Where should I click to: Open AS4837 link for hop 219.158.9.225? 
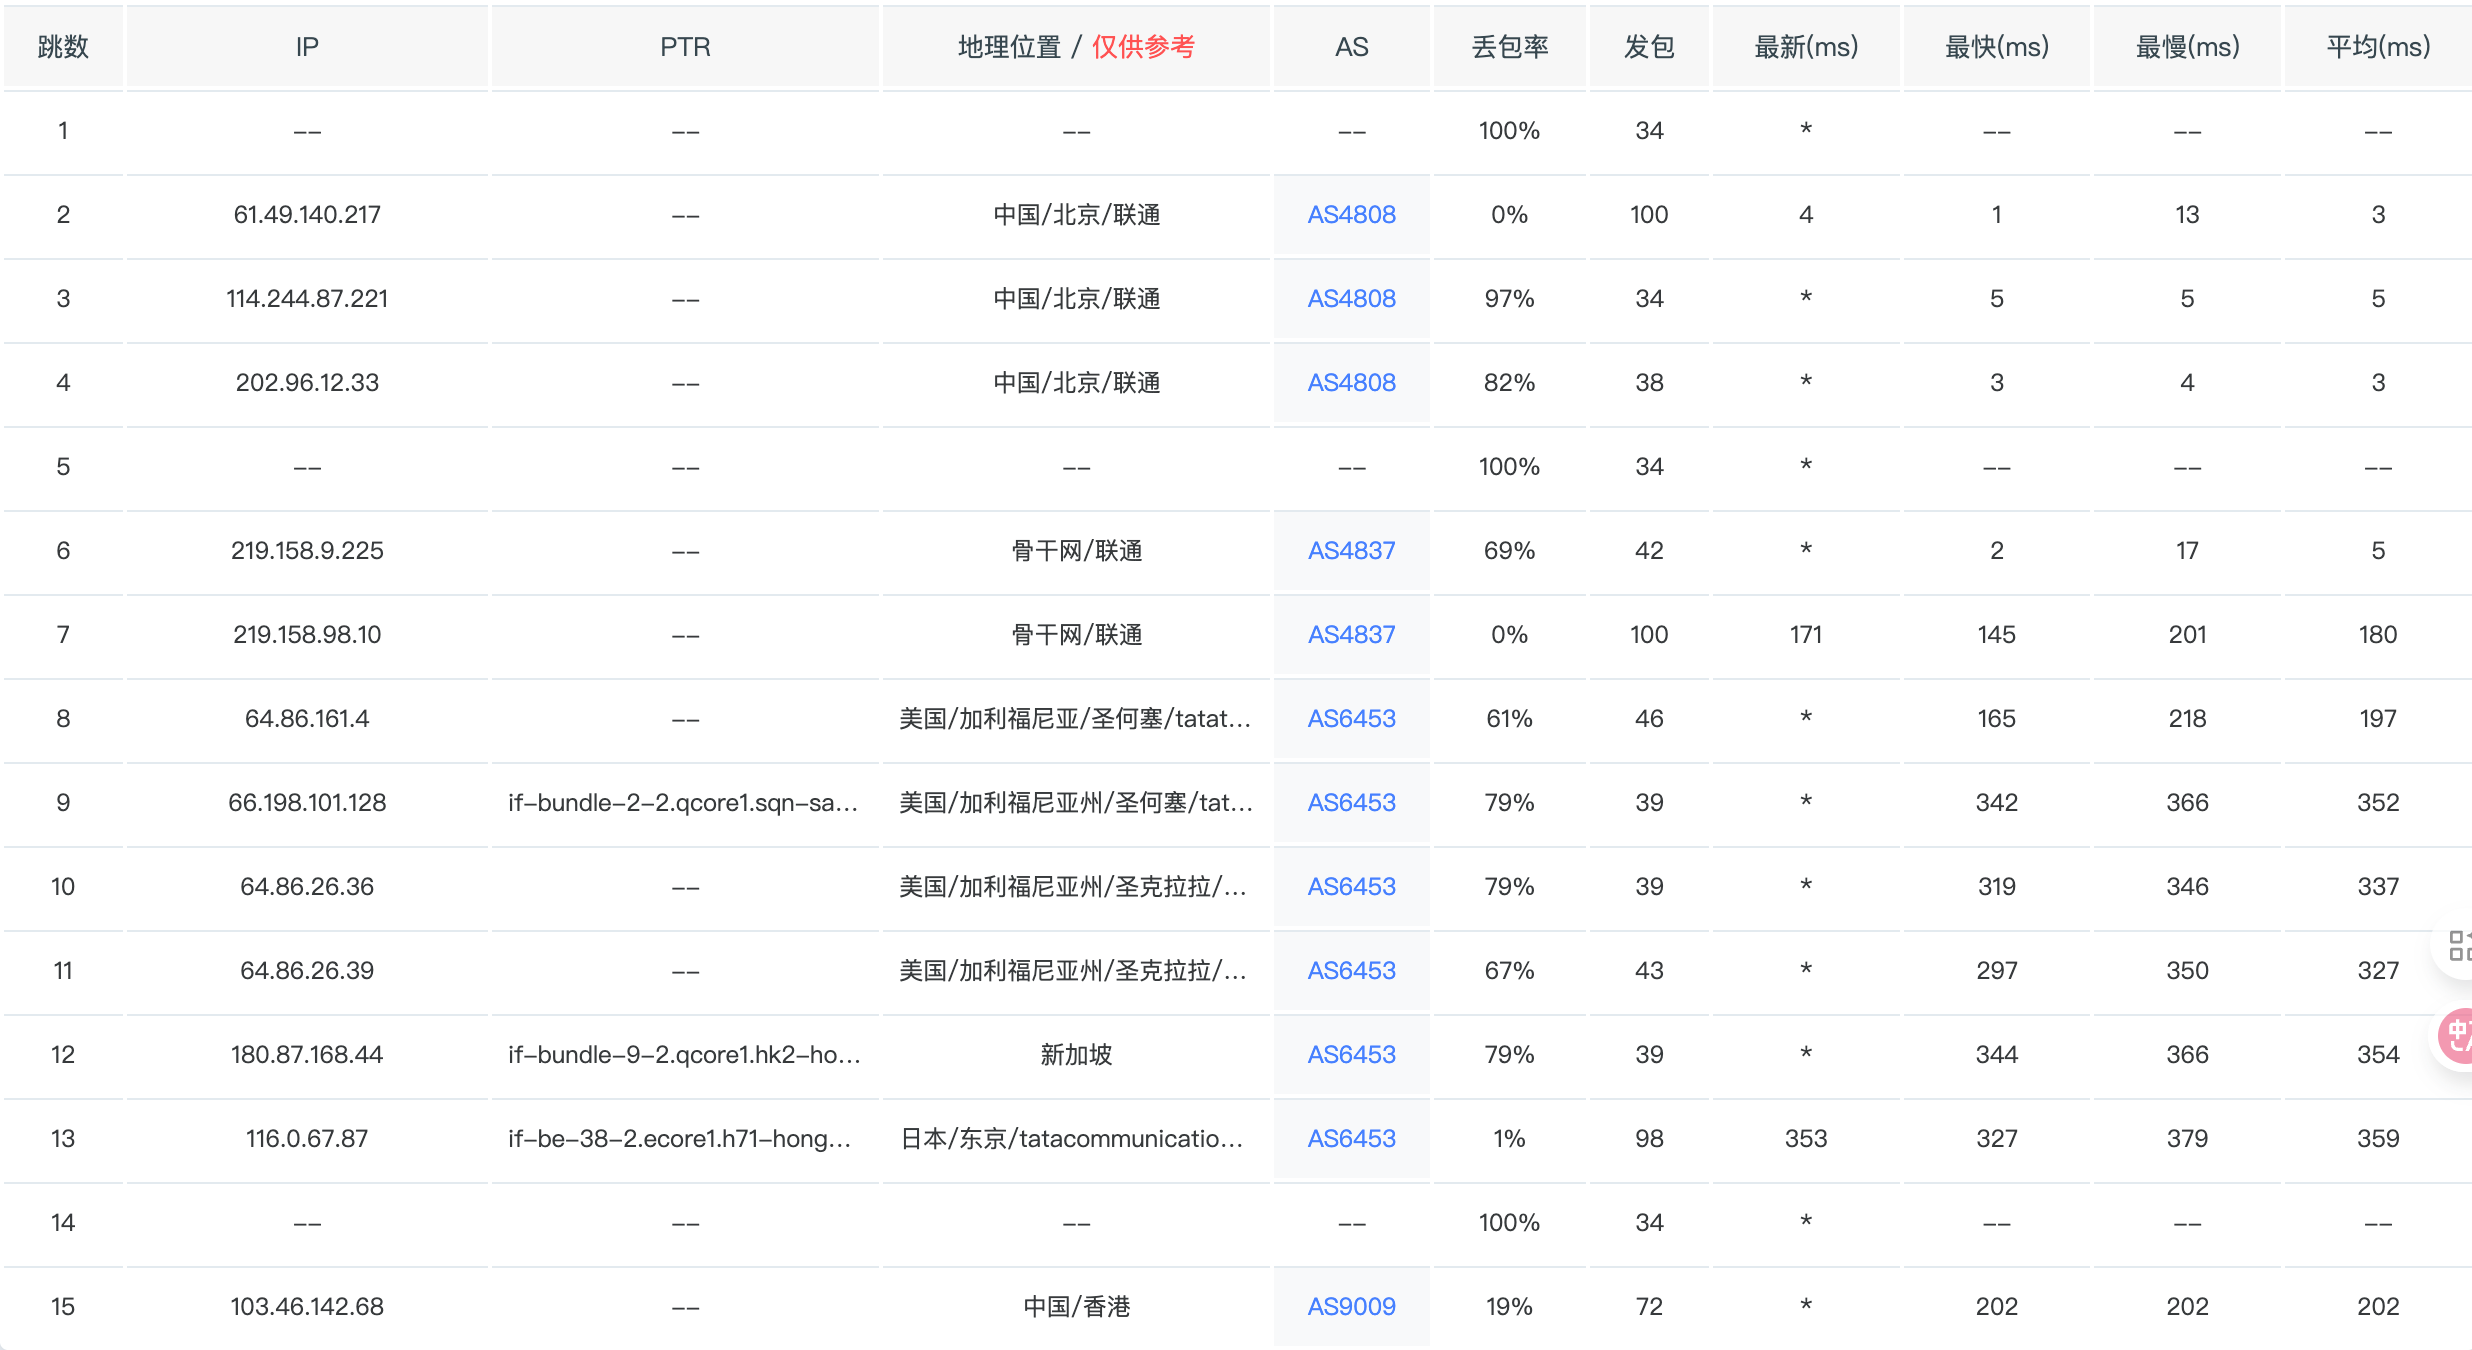[x=1351, y=551]
